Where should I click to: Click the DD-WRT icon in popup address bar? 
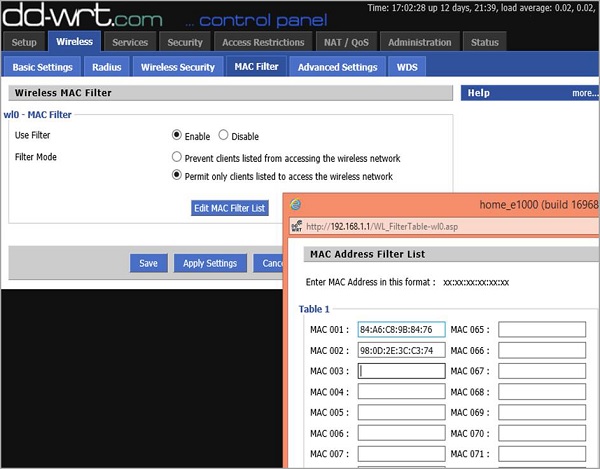296,227
